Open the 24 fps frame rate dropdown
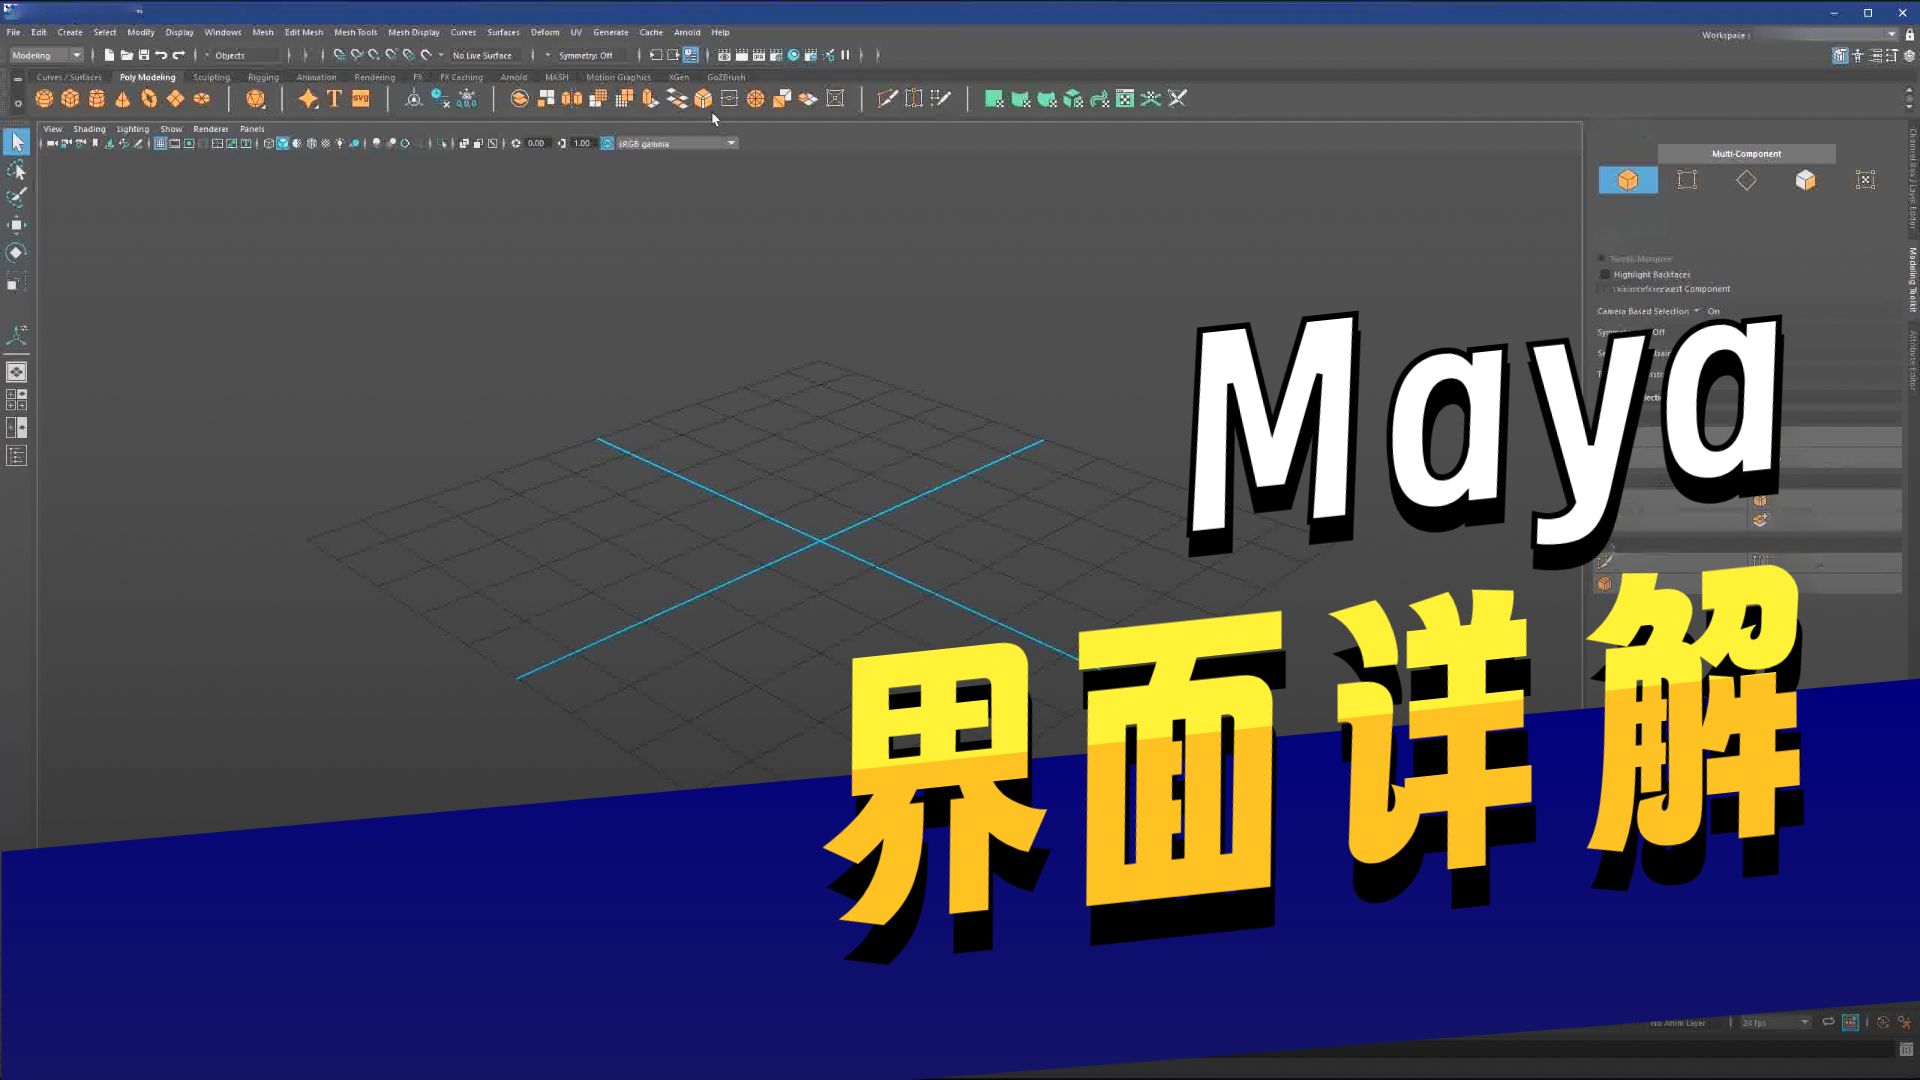This screenshot has width=1920, height=1080. [x=1775, y=1022]
